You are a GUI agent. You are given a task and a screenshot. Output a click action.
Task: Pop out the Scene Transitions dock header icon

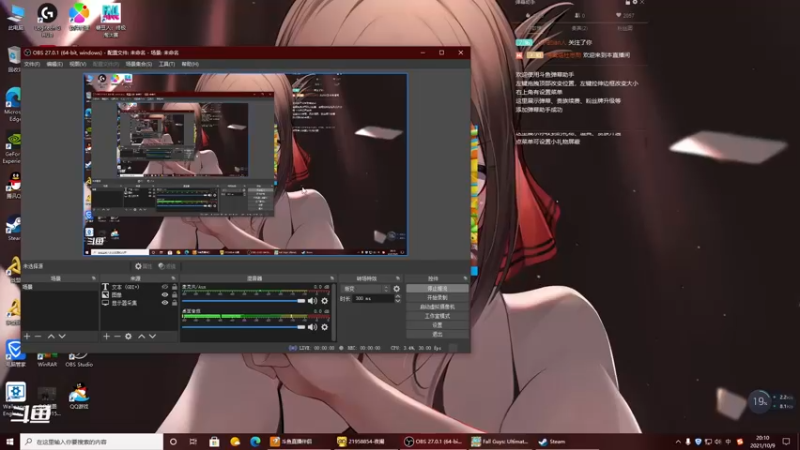[398, 279]
